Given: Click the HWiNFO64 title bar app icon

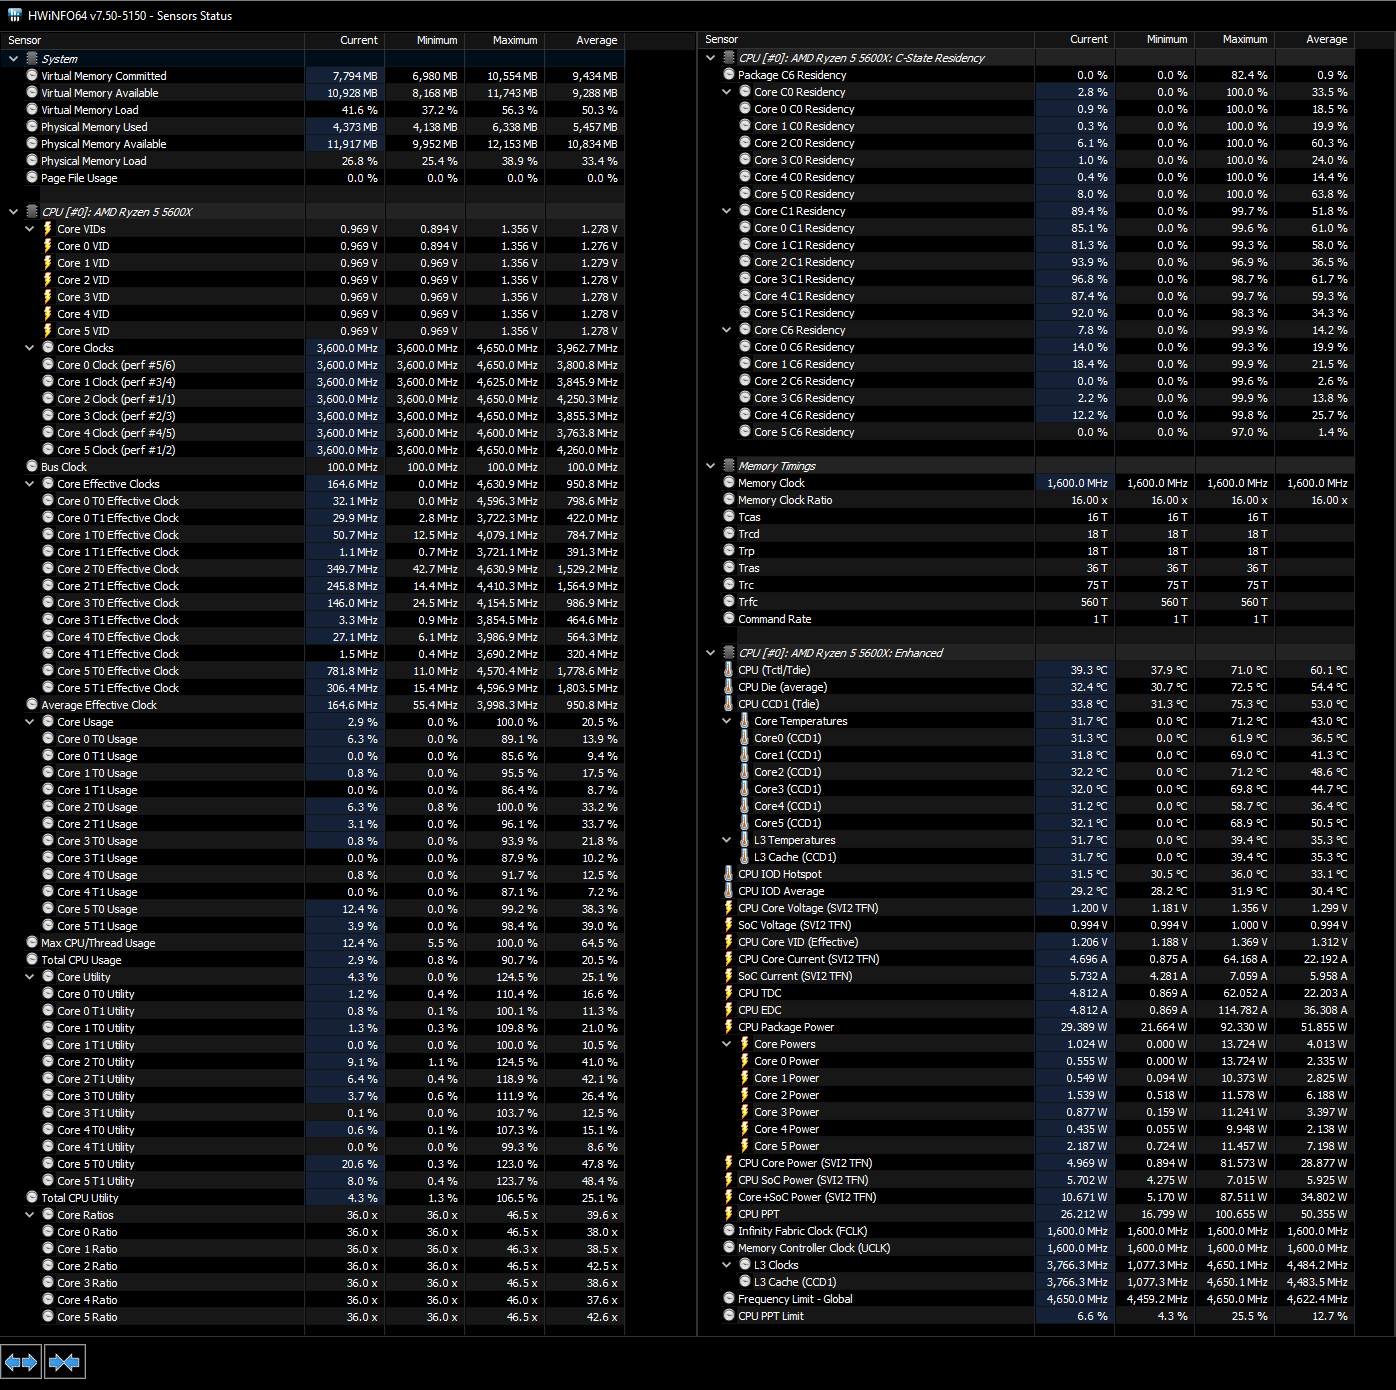Looking at the screenshot, I should click(15, 15).
